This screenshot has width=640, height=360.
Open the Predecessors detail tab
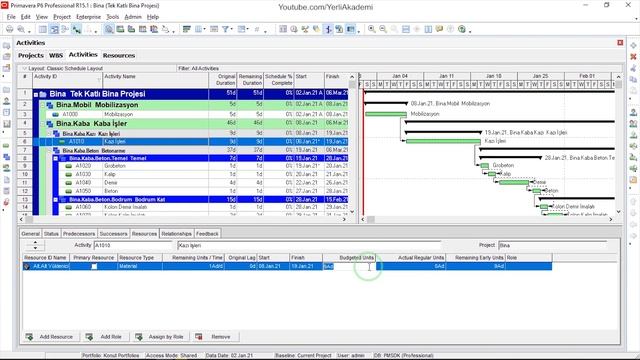click(79, 233)
